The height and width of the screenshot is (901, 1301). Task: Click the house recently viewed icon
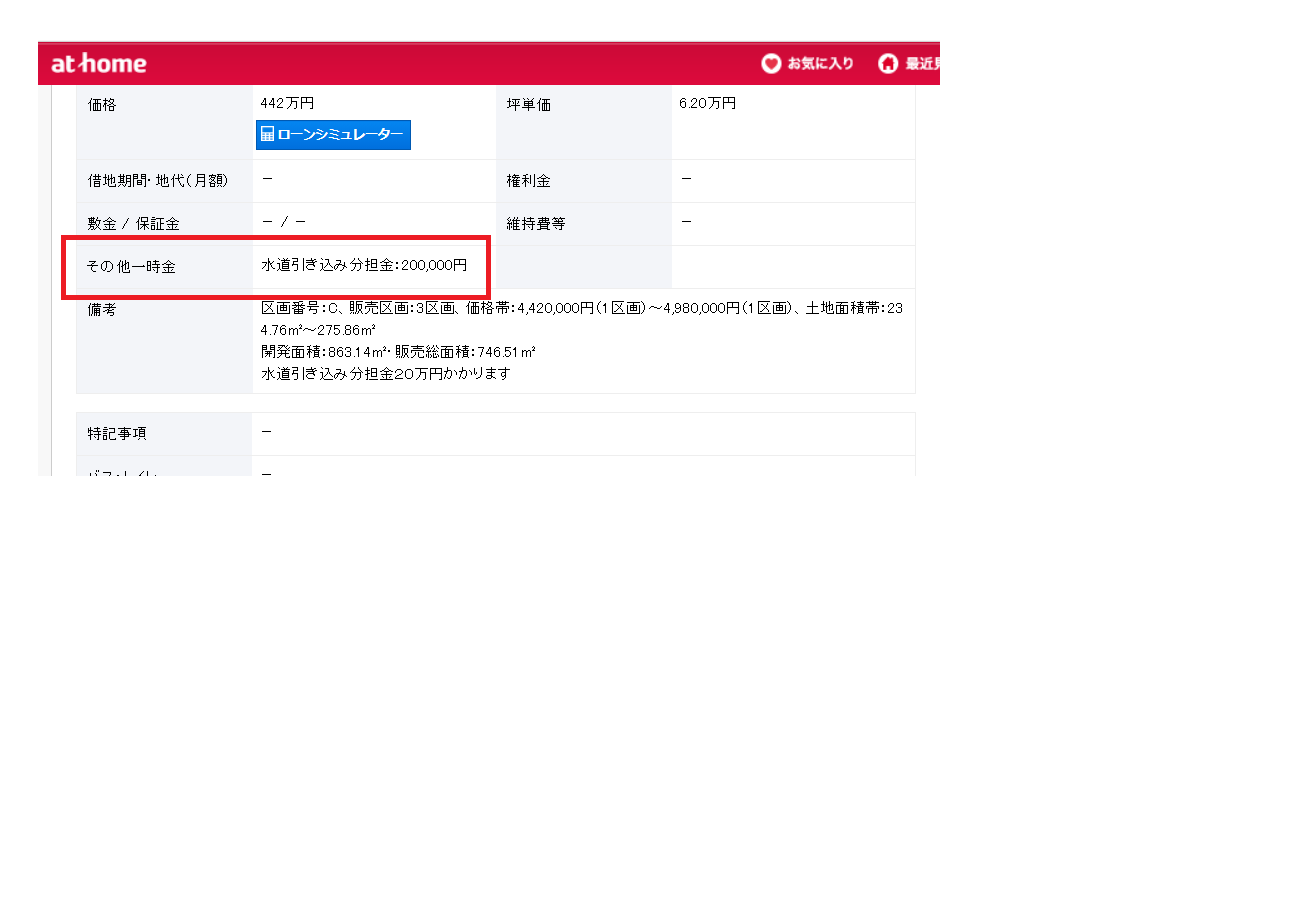click(x=888, y=64)
